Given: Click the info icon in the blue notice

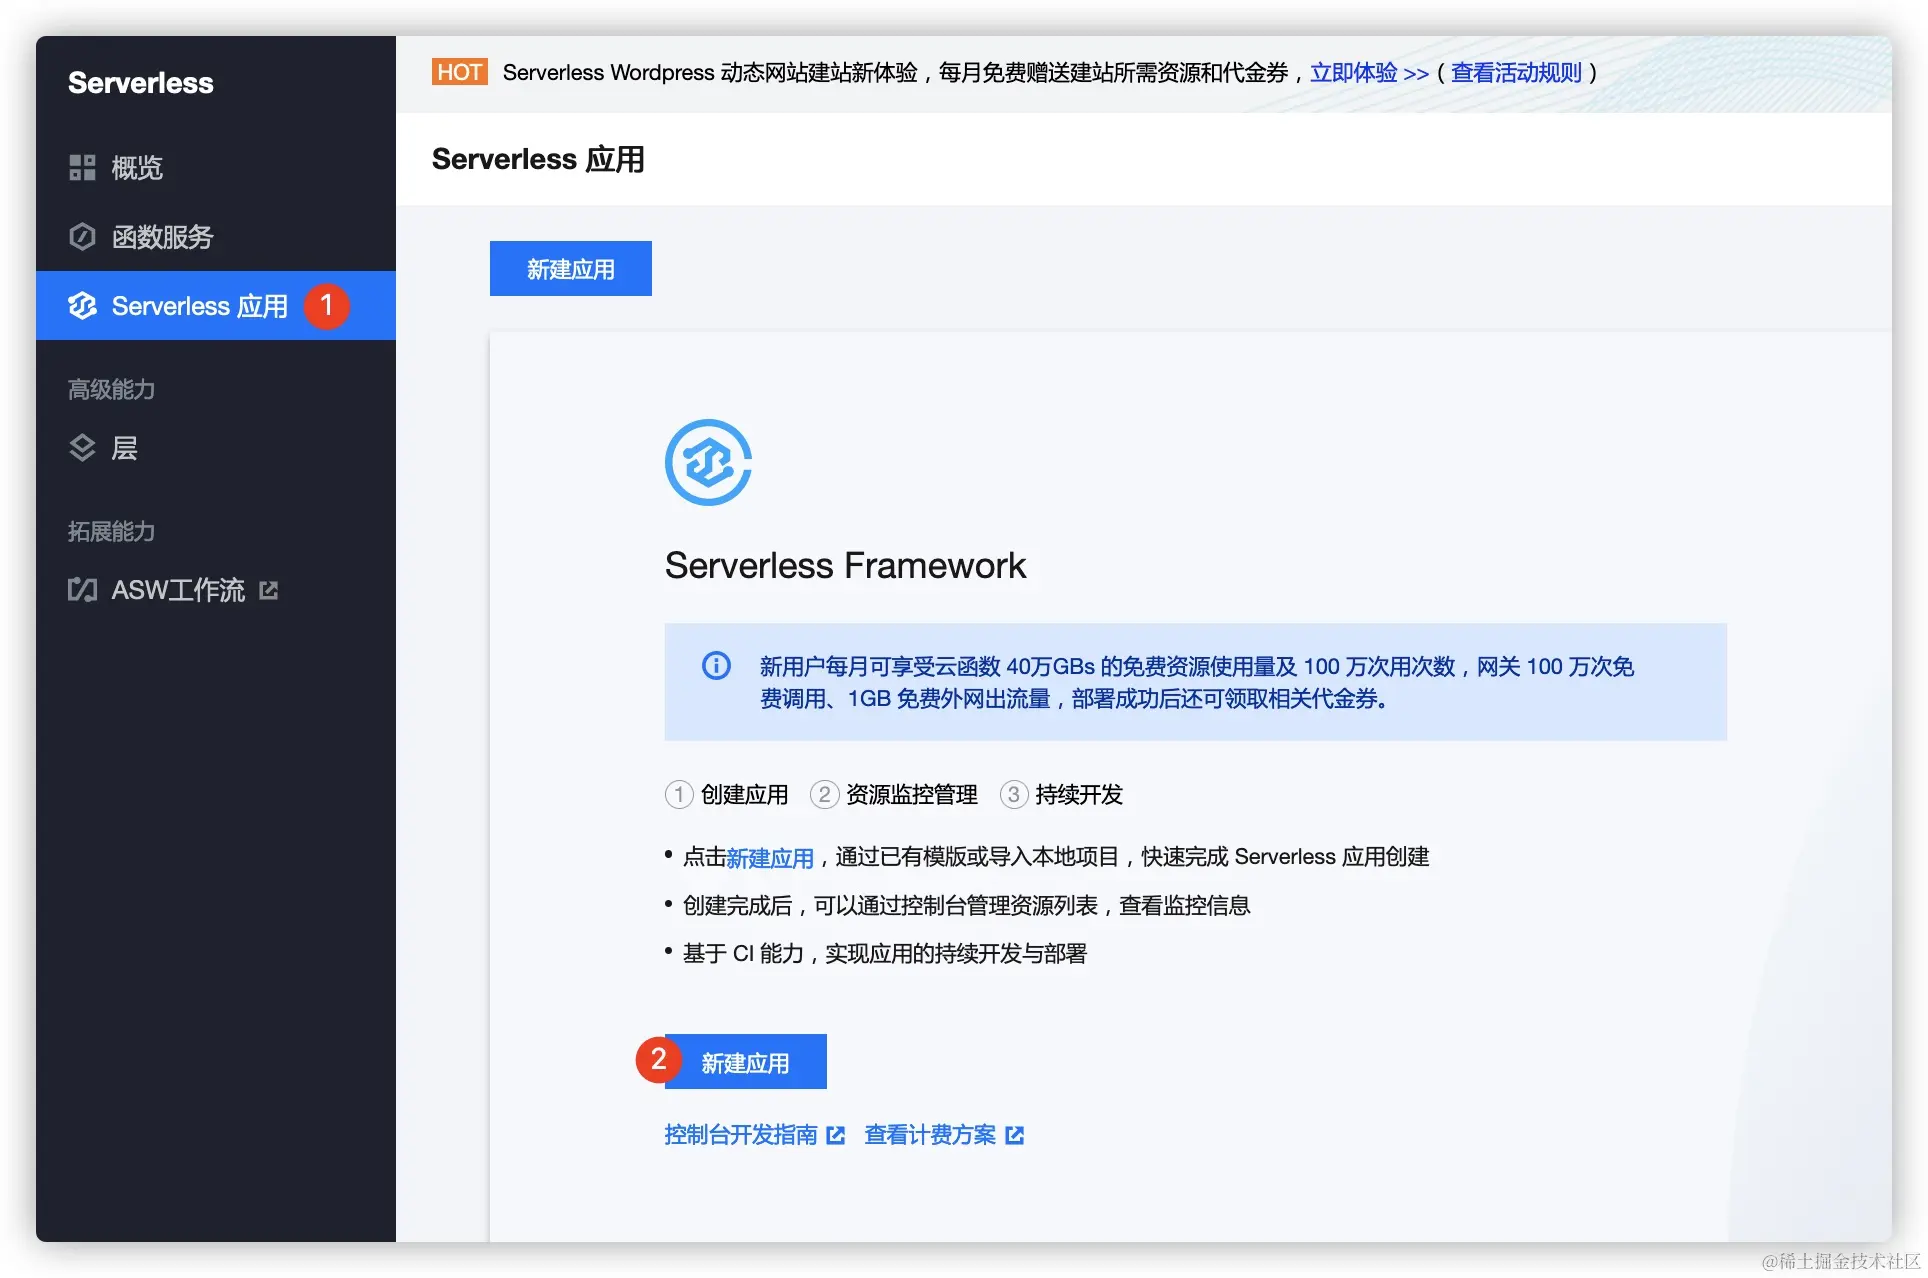Looking at the screenshot, I should click(716, 666).
